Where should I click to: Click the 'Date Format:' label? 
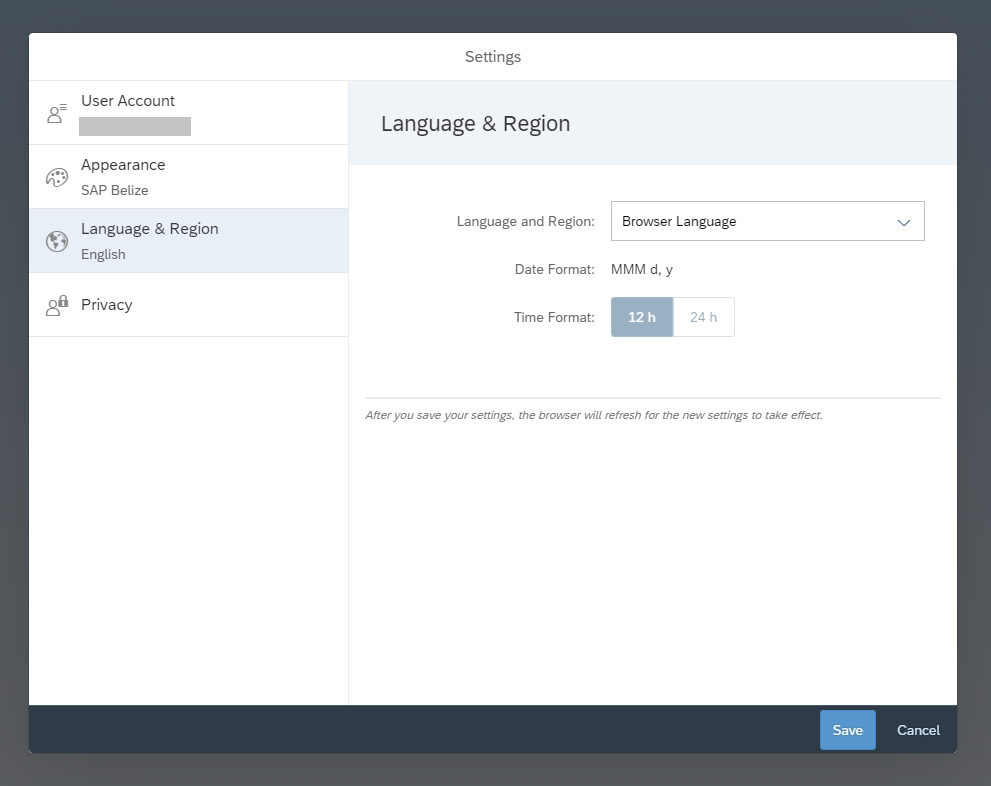pos(555,270)
